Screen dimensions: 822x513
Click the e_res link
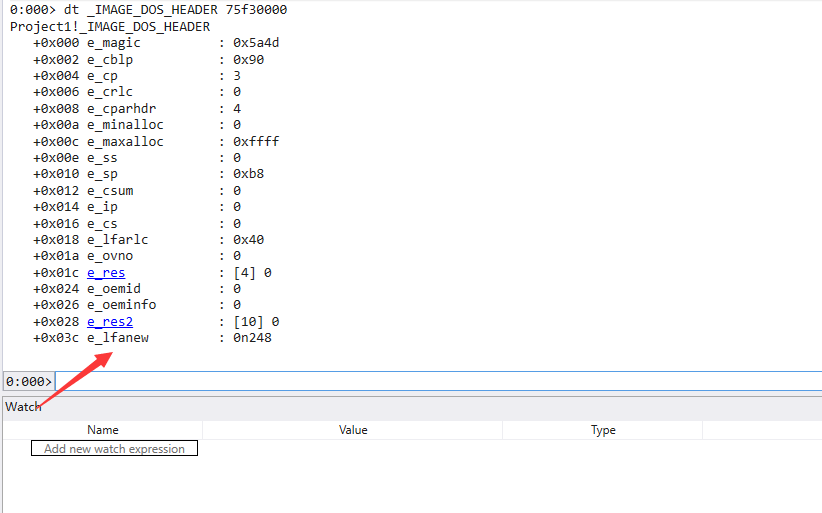(106, 272)
